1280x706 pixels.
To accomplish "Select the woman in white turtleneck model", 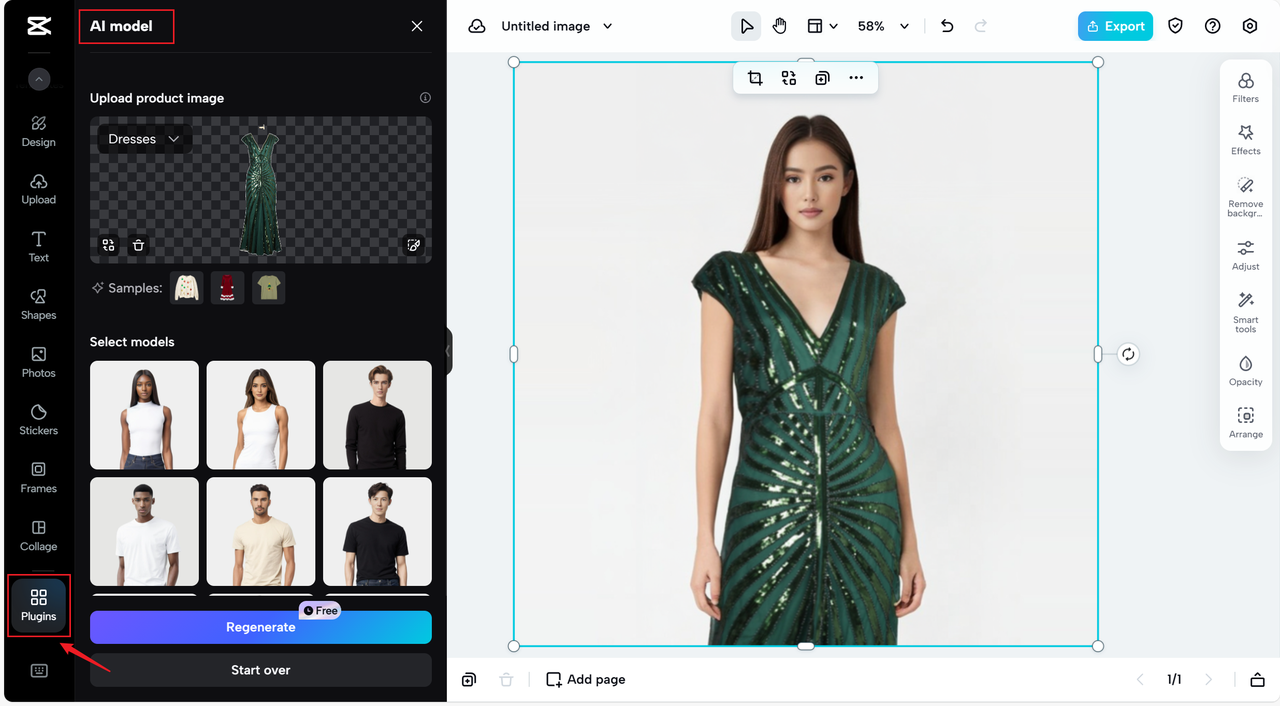I will pos(144,415).
